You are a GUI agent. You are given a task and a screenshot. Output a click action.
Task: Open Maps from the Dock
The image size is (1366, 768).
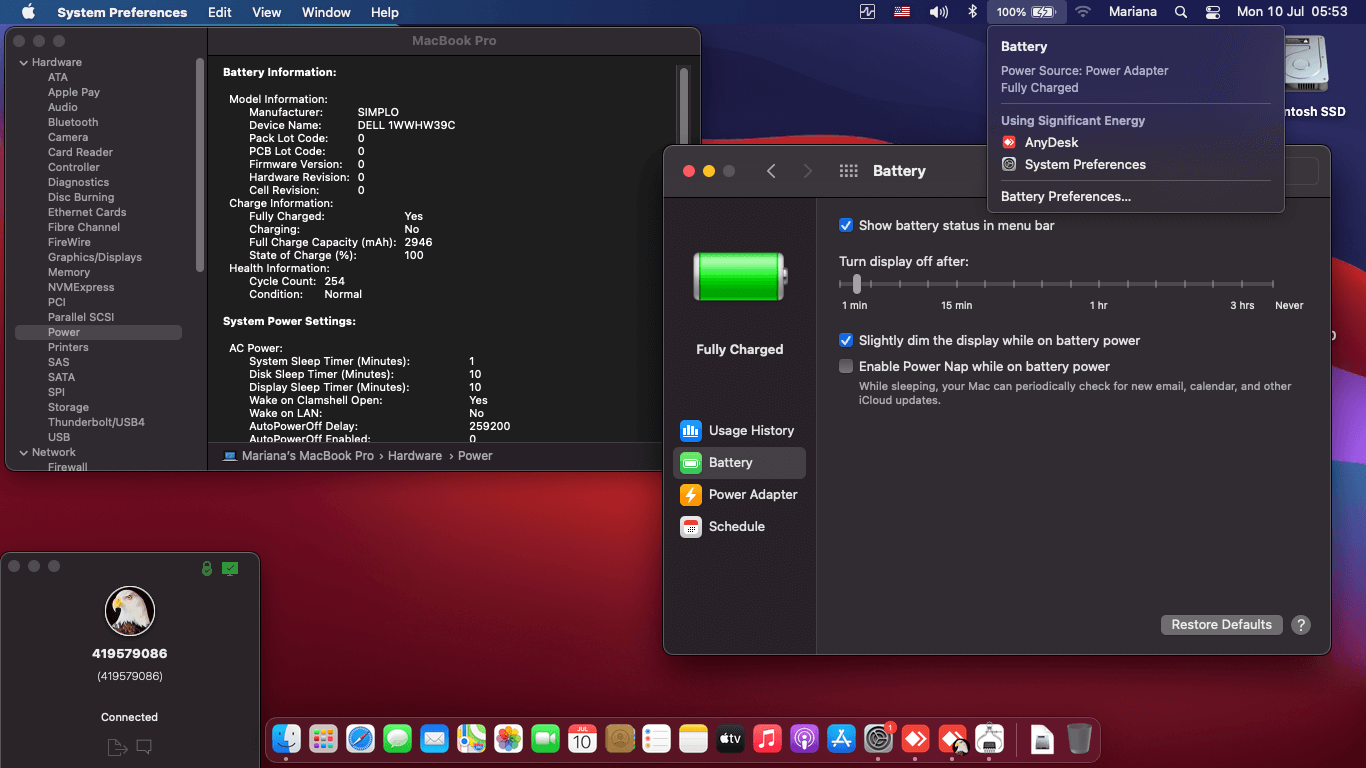pos(471,739)
